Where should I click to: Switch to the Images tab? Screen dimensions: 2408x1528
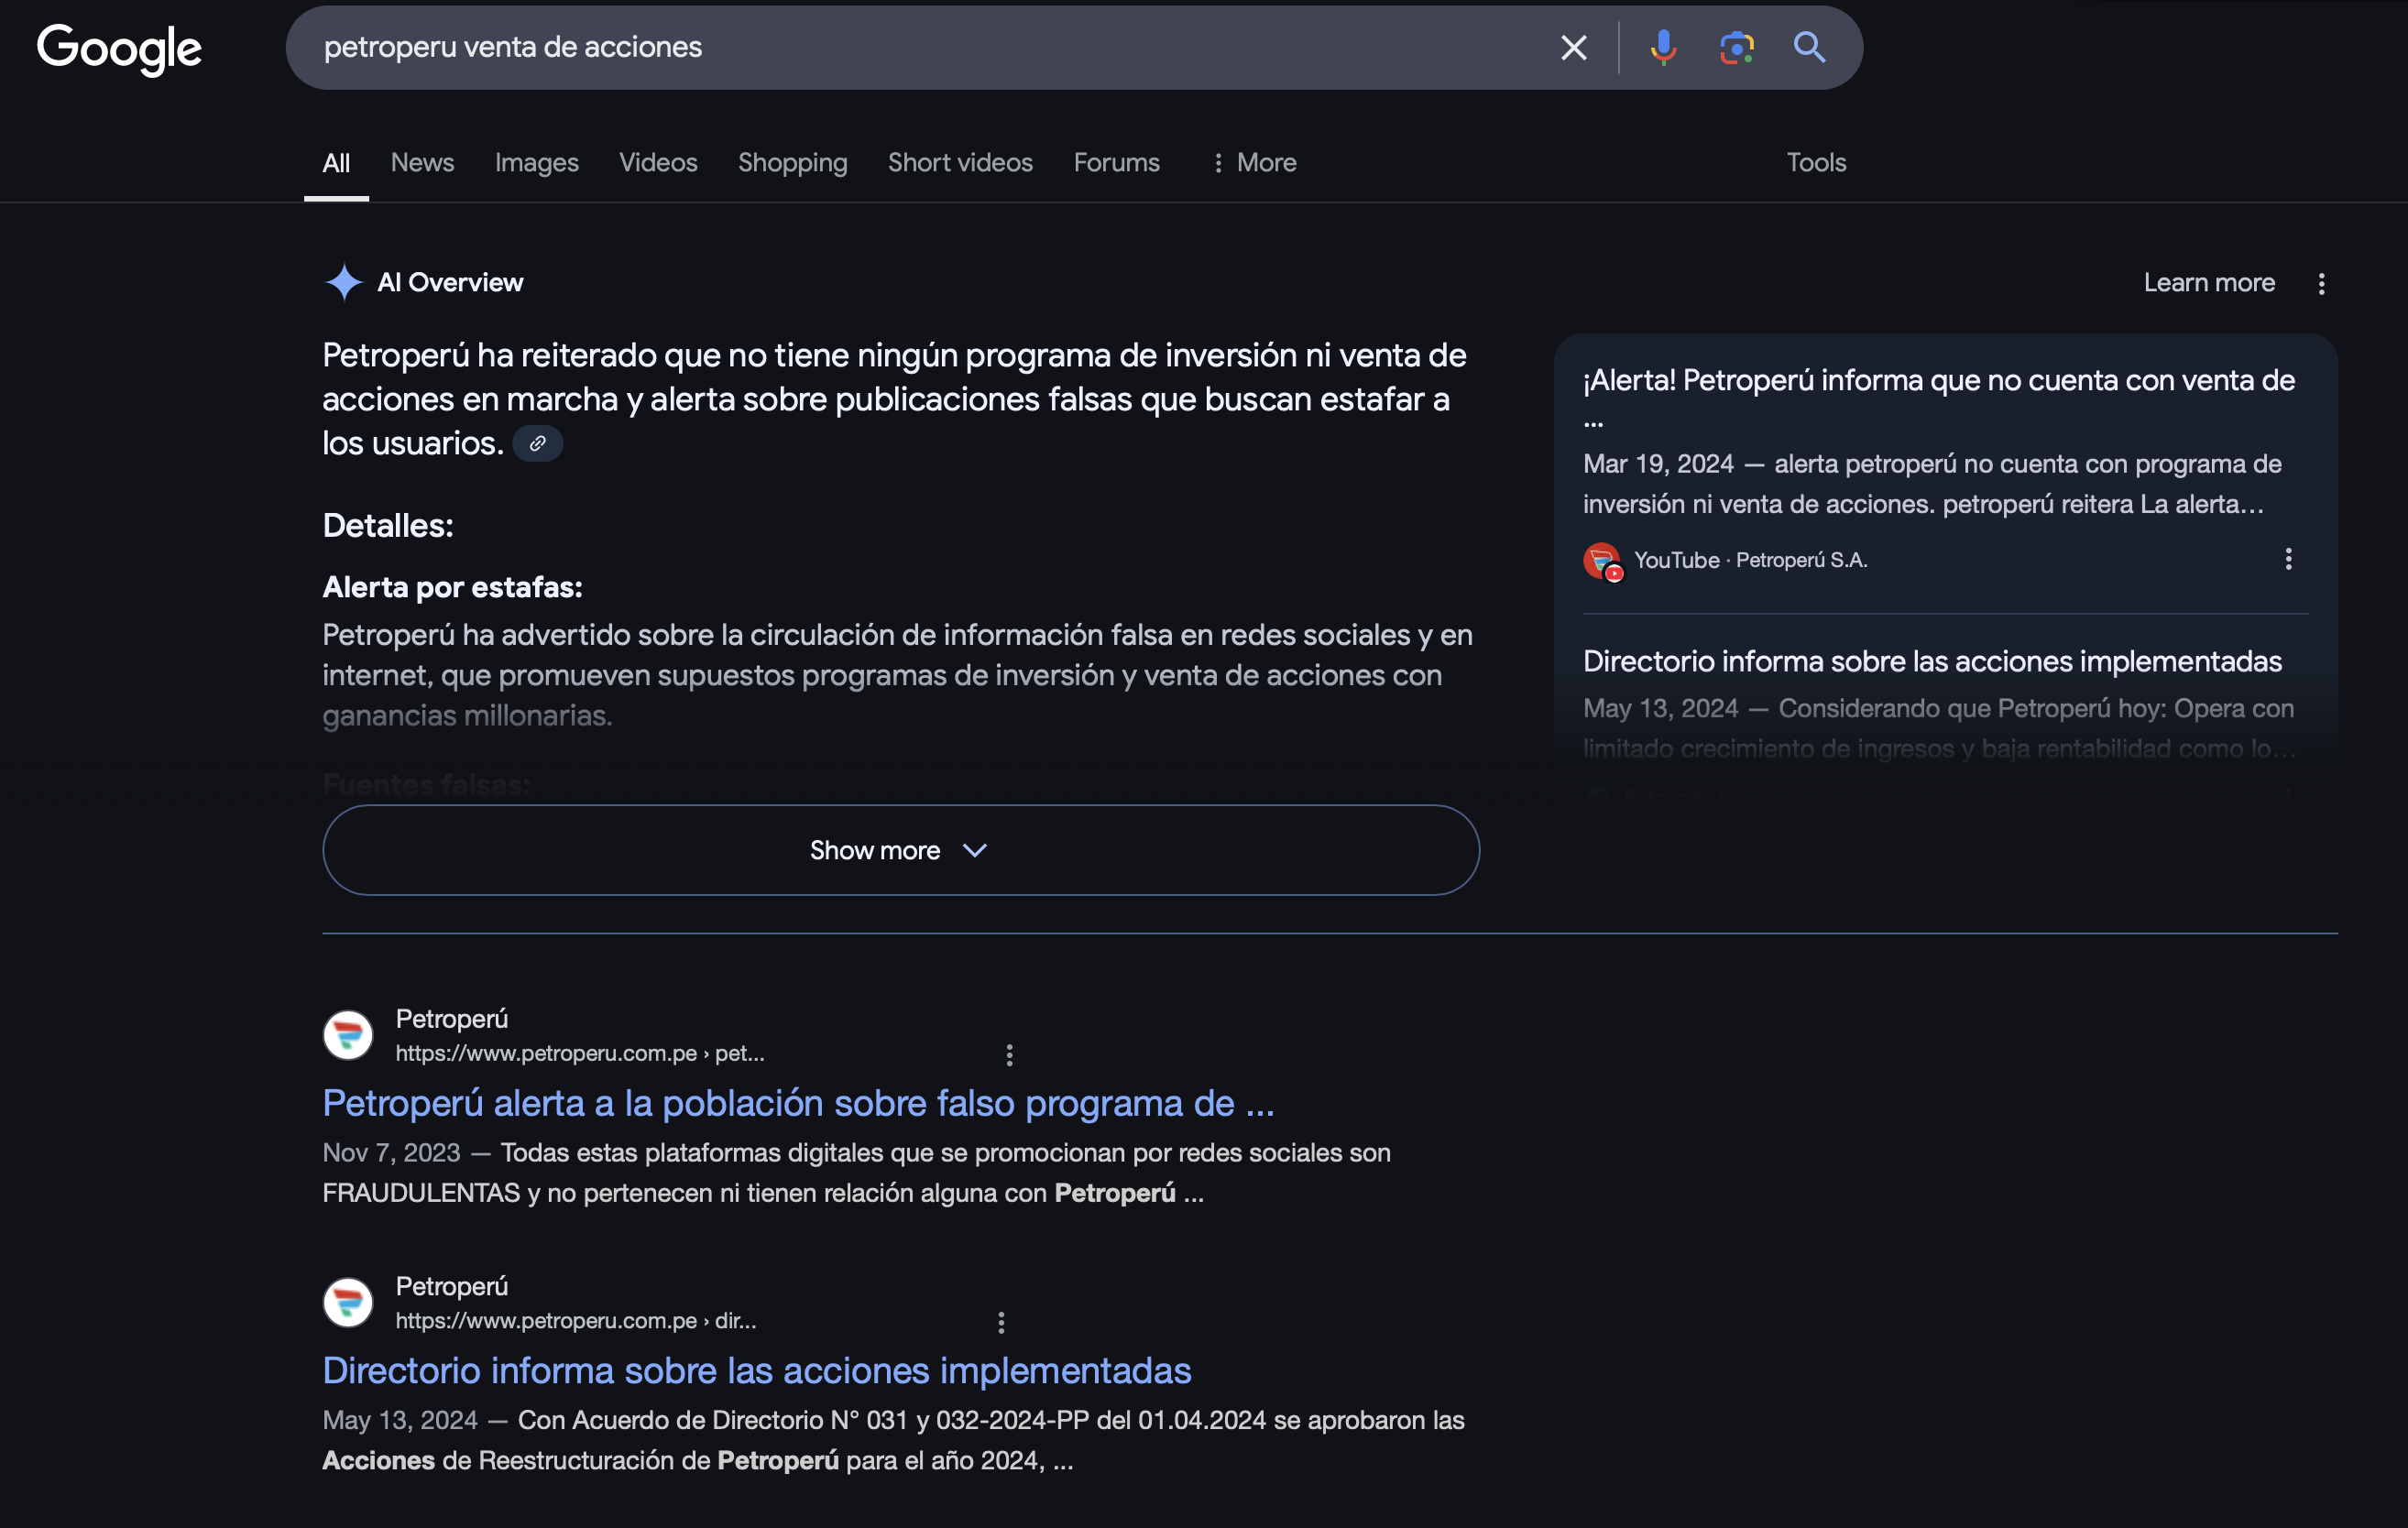coord(536,162)
